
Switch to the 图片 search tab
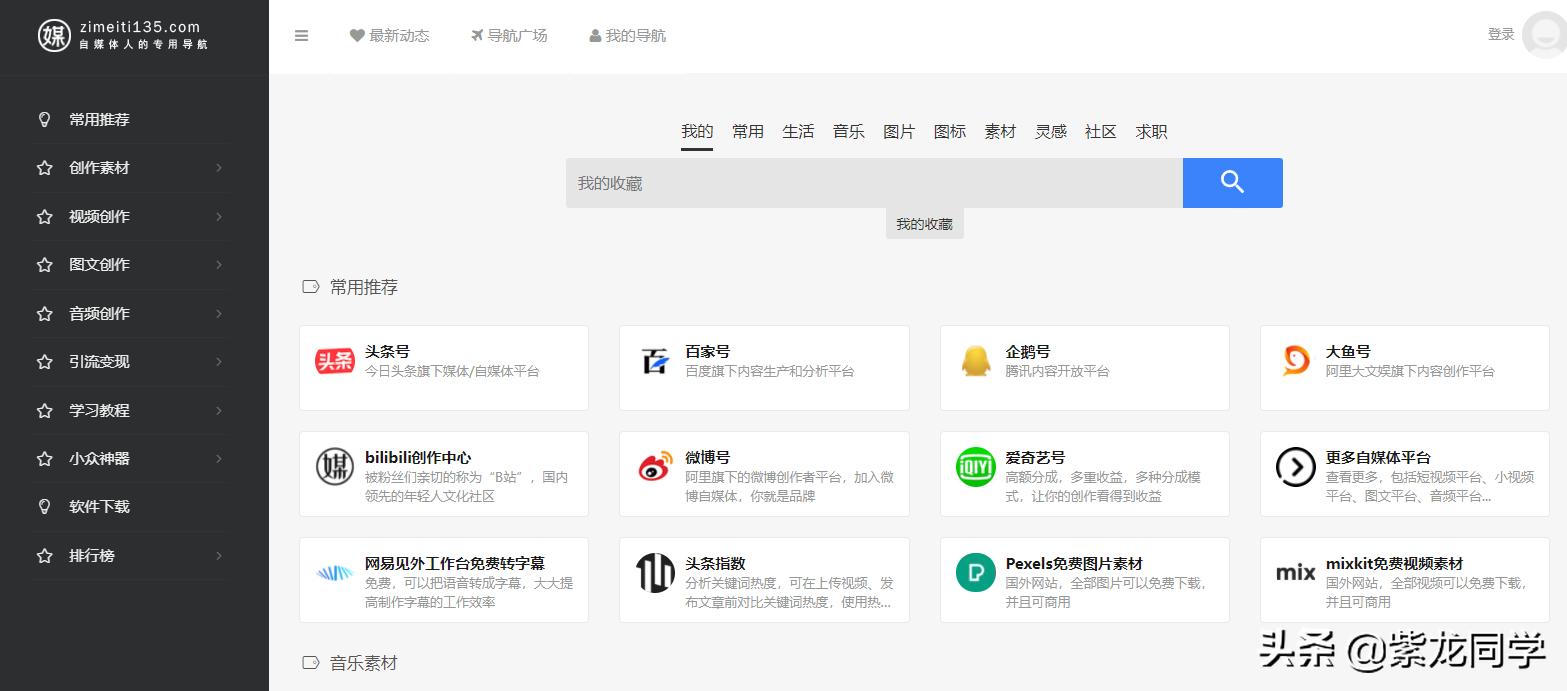[x=899, y=132]
